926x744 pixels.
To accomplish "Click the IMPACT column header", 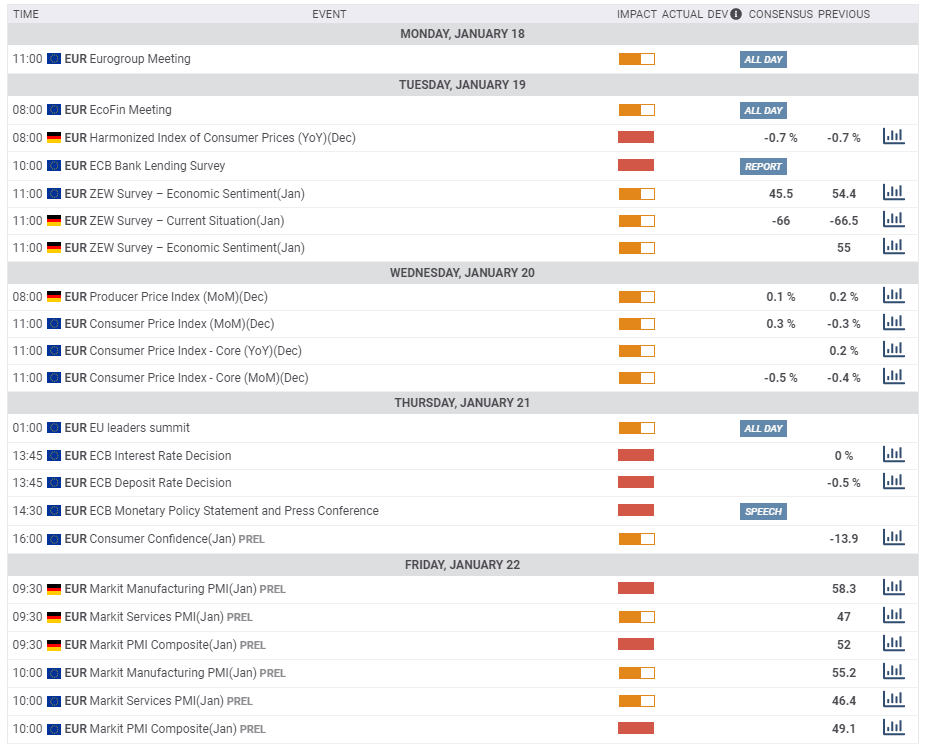I will click(637, 14).
